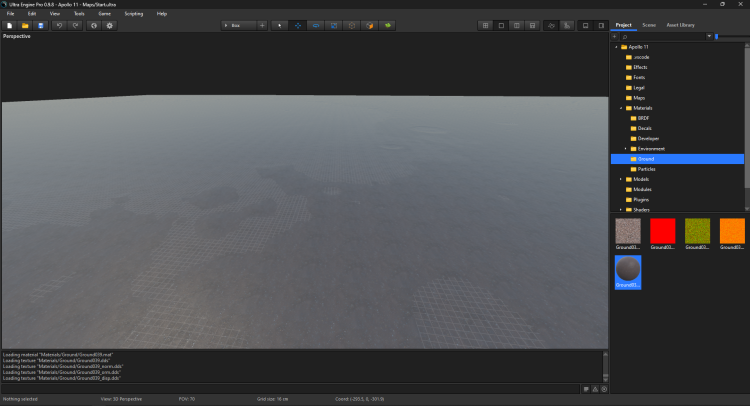
Task: Expand the Environment folder
Action: point(626,148)
